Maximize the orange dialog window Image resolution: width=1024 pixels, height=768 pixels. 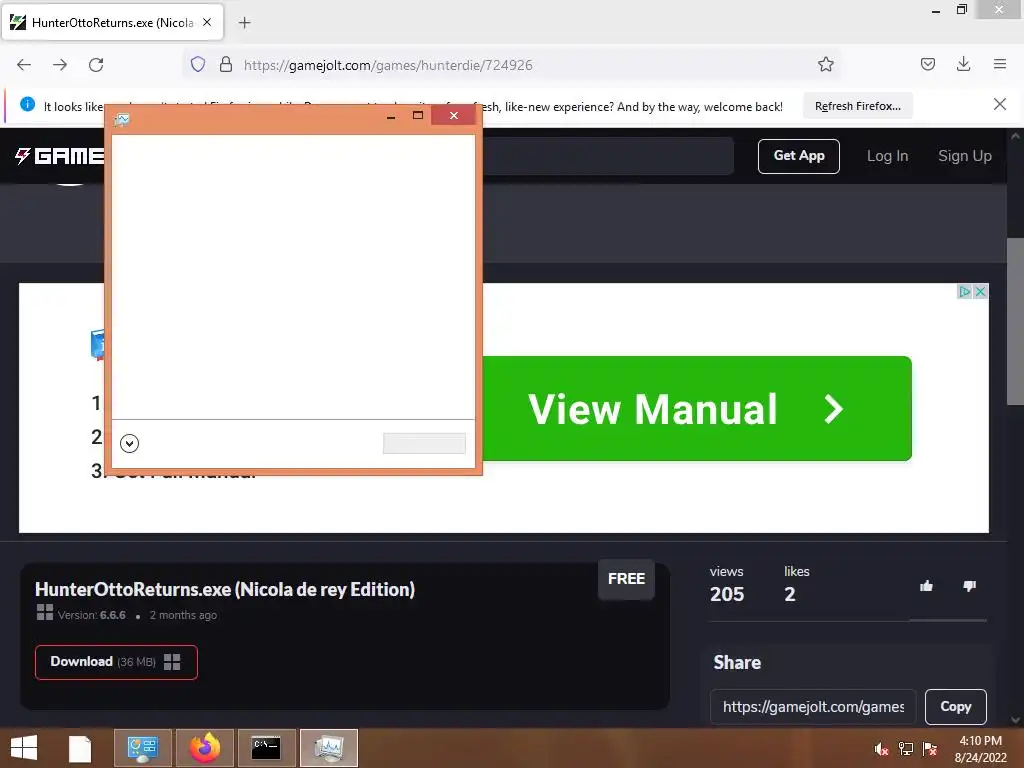[x=418, y=116]
